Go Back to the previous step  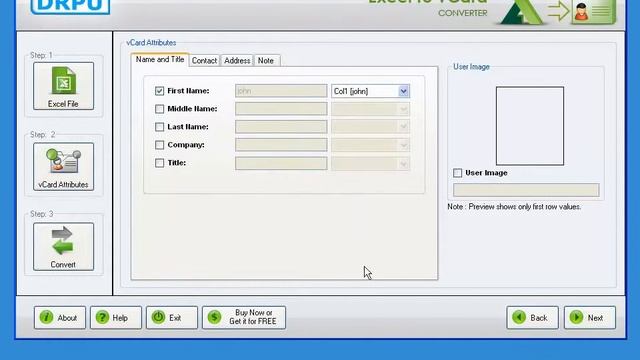[532, 318]
